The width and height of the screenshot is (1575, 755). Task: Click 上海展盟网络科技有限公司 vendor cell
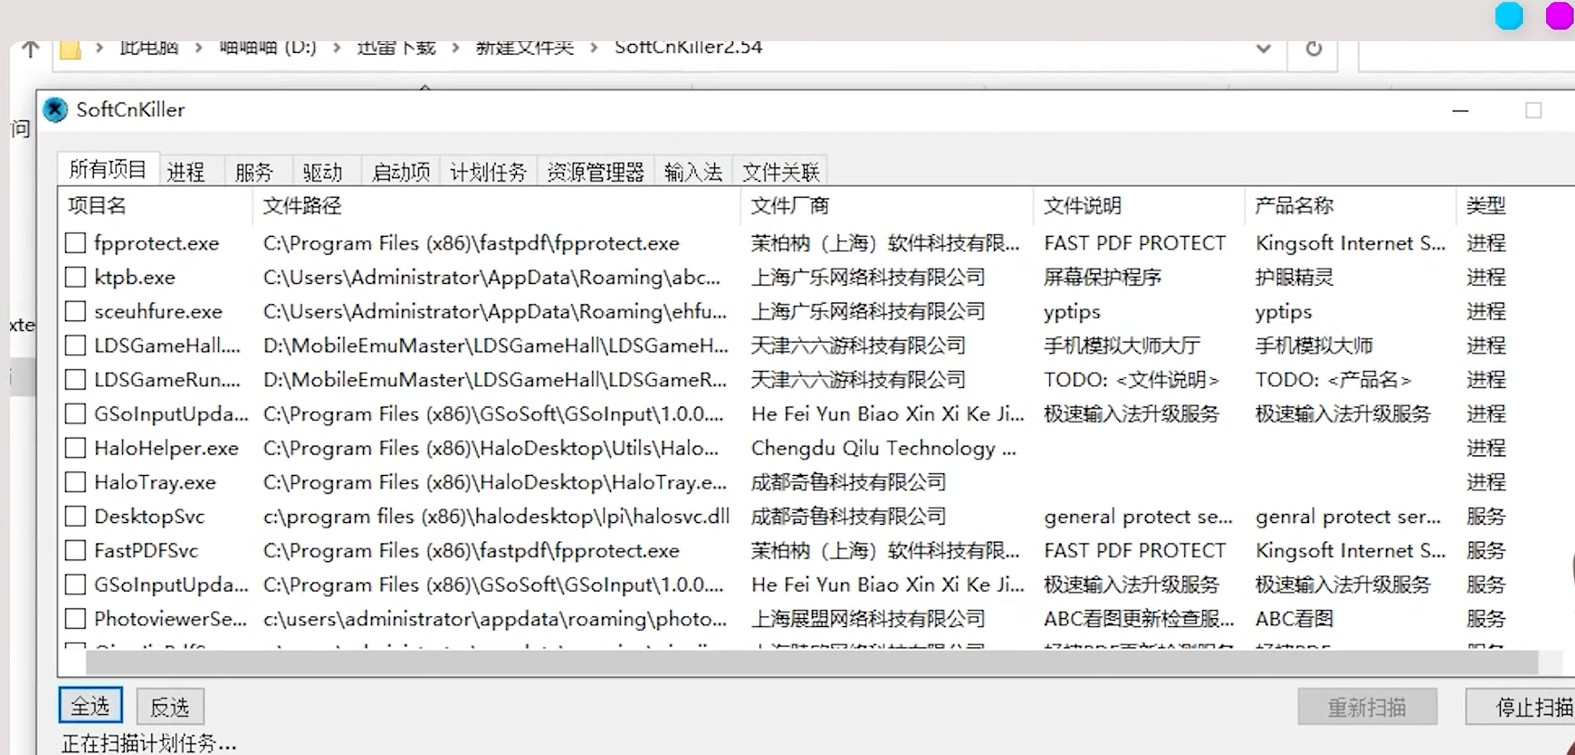(x=868, y=619)
